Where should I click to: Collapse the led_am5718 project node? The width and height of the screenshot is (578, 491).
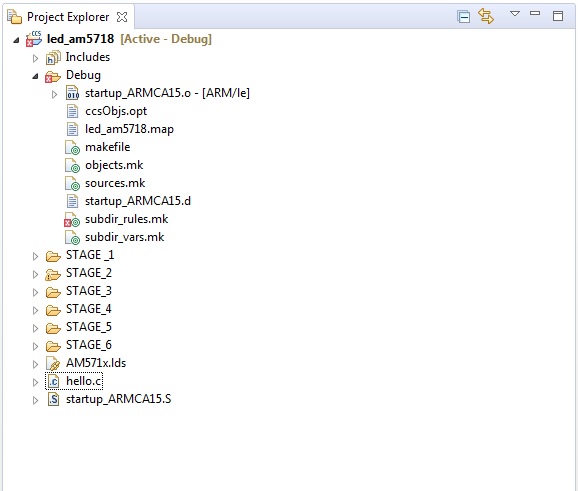pyautogui.click(x=16, y=40)
